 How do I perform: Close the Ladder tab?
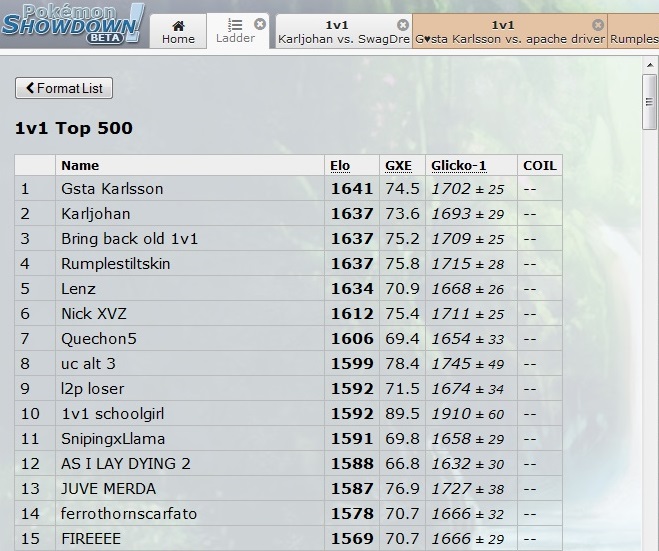(x=260, y=24)
